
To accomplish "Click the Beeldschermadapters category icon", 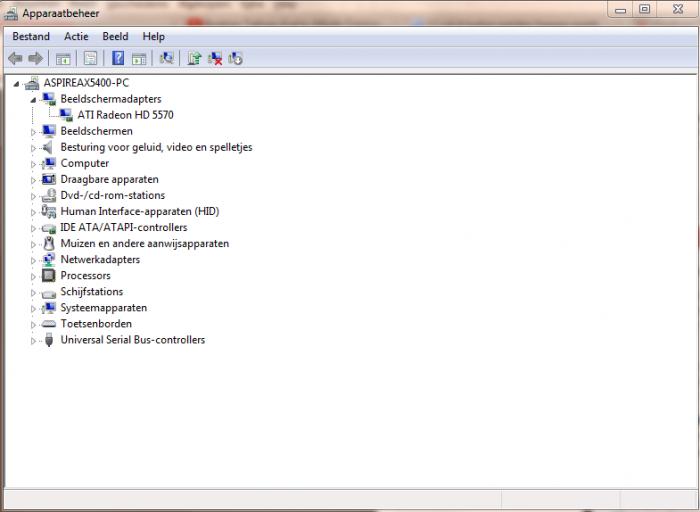I will pyautogui.click(x=49, y=99).
